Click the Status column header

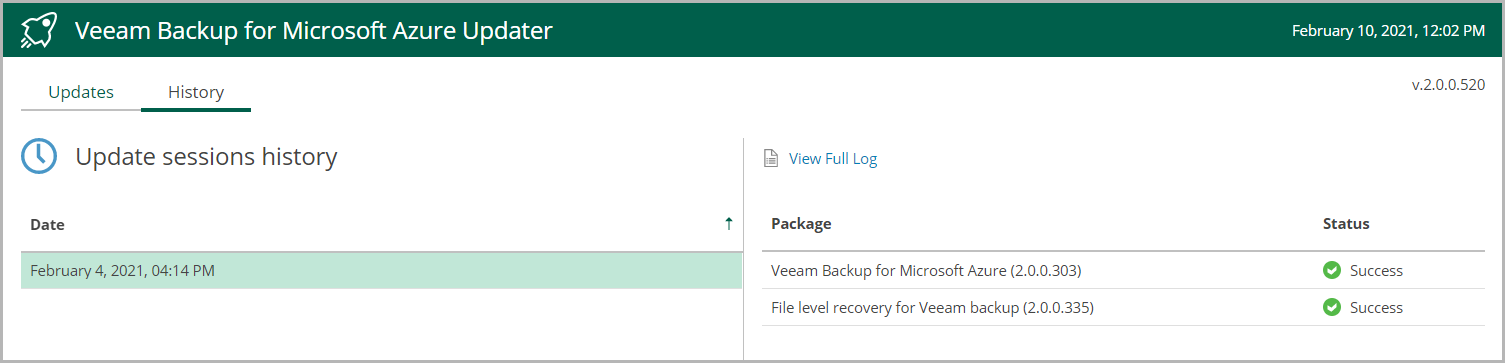tap(1346, 223)
